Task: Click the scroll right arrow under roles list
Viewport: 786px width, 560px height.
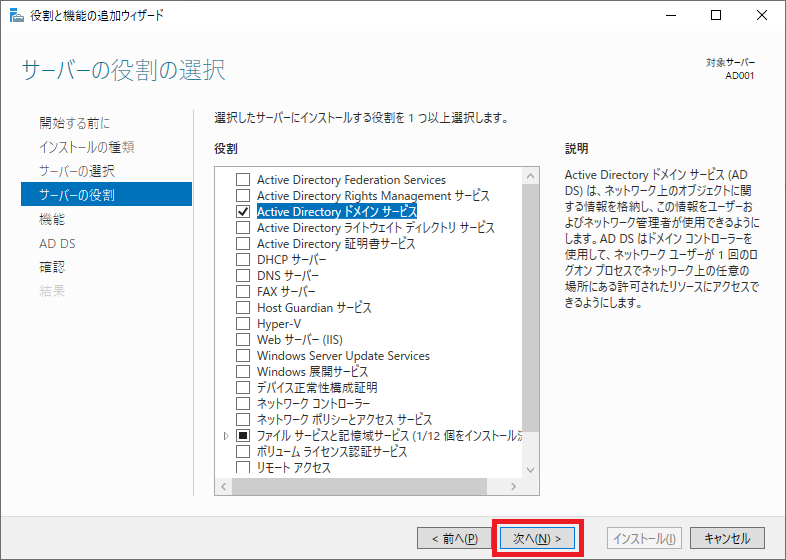Action: coord(513,486)
